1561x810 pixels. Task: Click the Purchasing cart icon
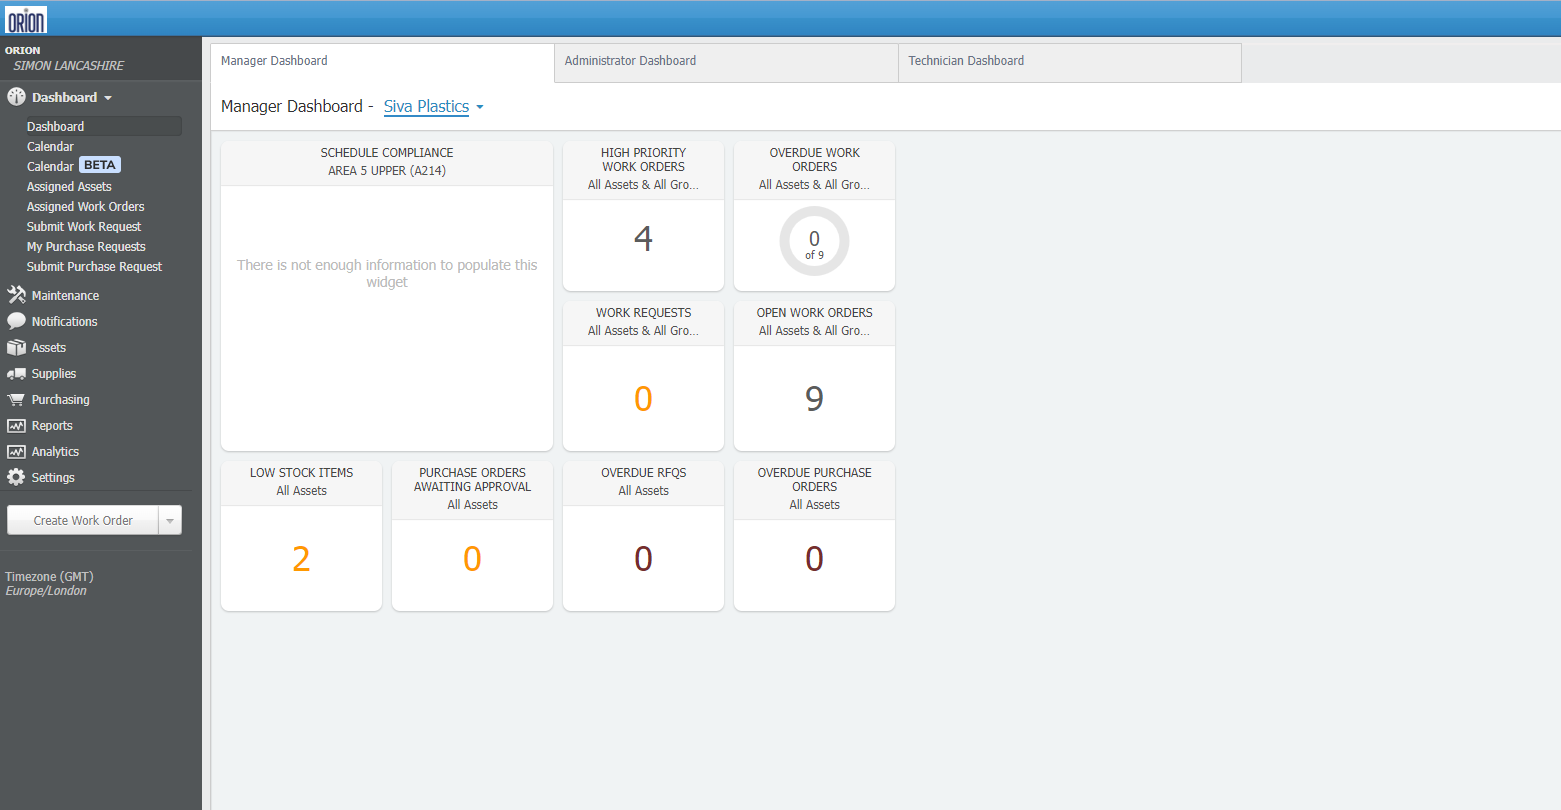tap(16, 399)
